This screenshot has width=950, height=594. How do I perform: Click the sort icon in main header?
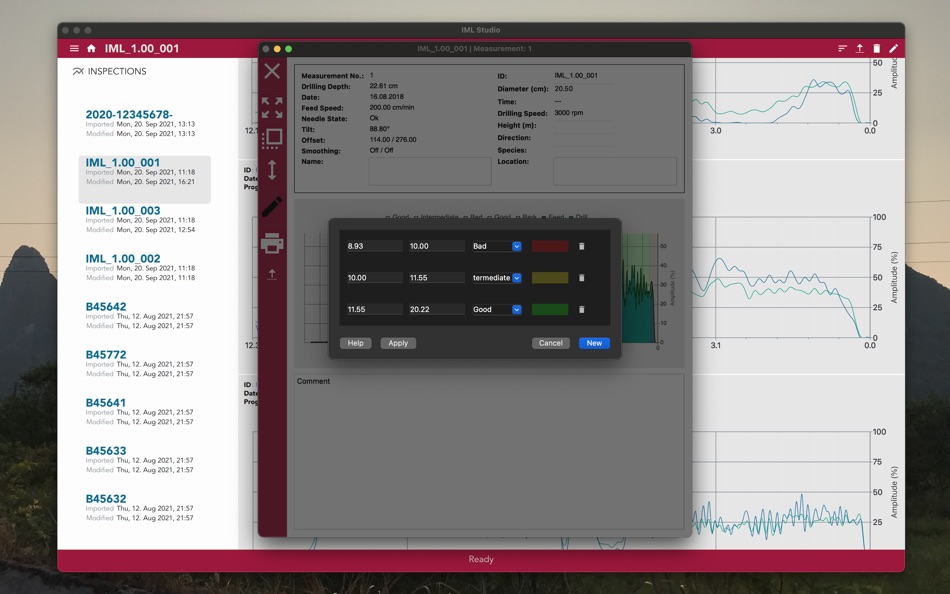[842, 48]
